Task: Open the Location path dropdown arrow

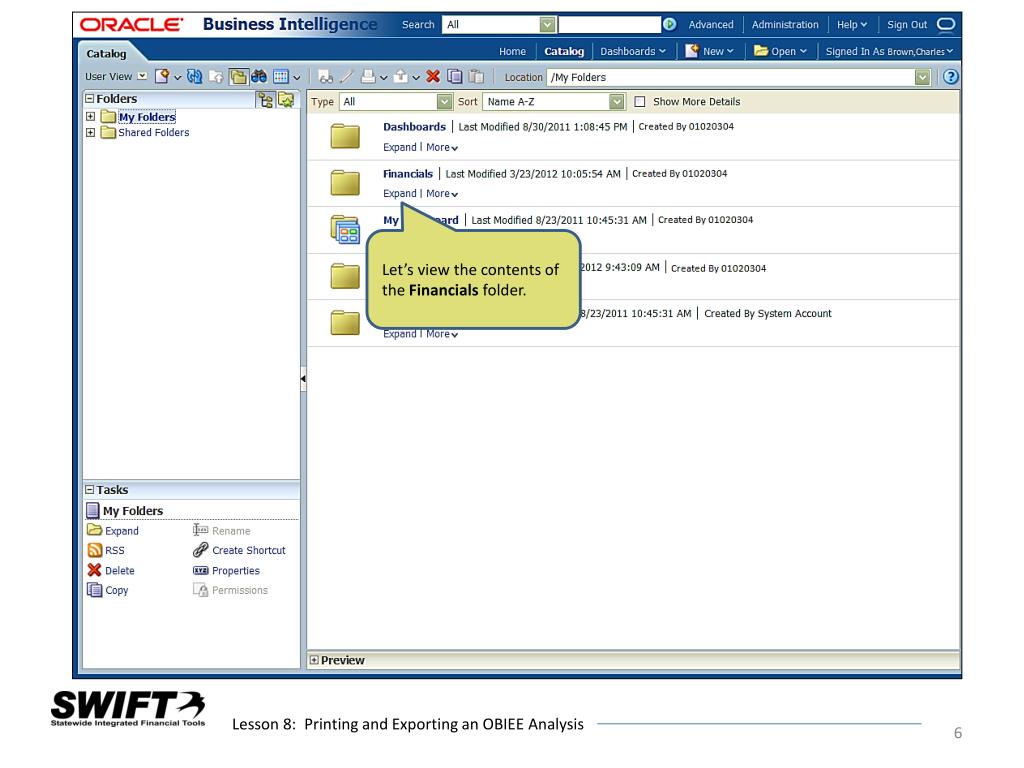Action: (922, 77)
